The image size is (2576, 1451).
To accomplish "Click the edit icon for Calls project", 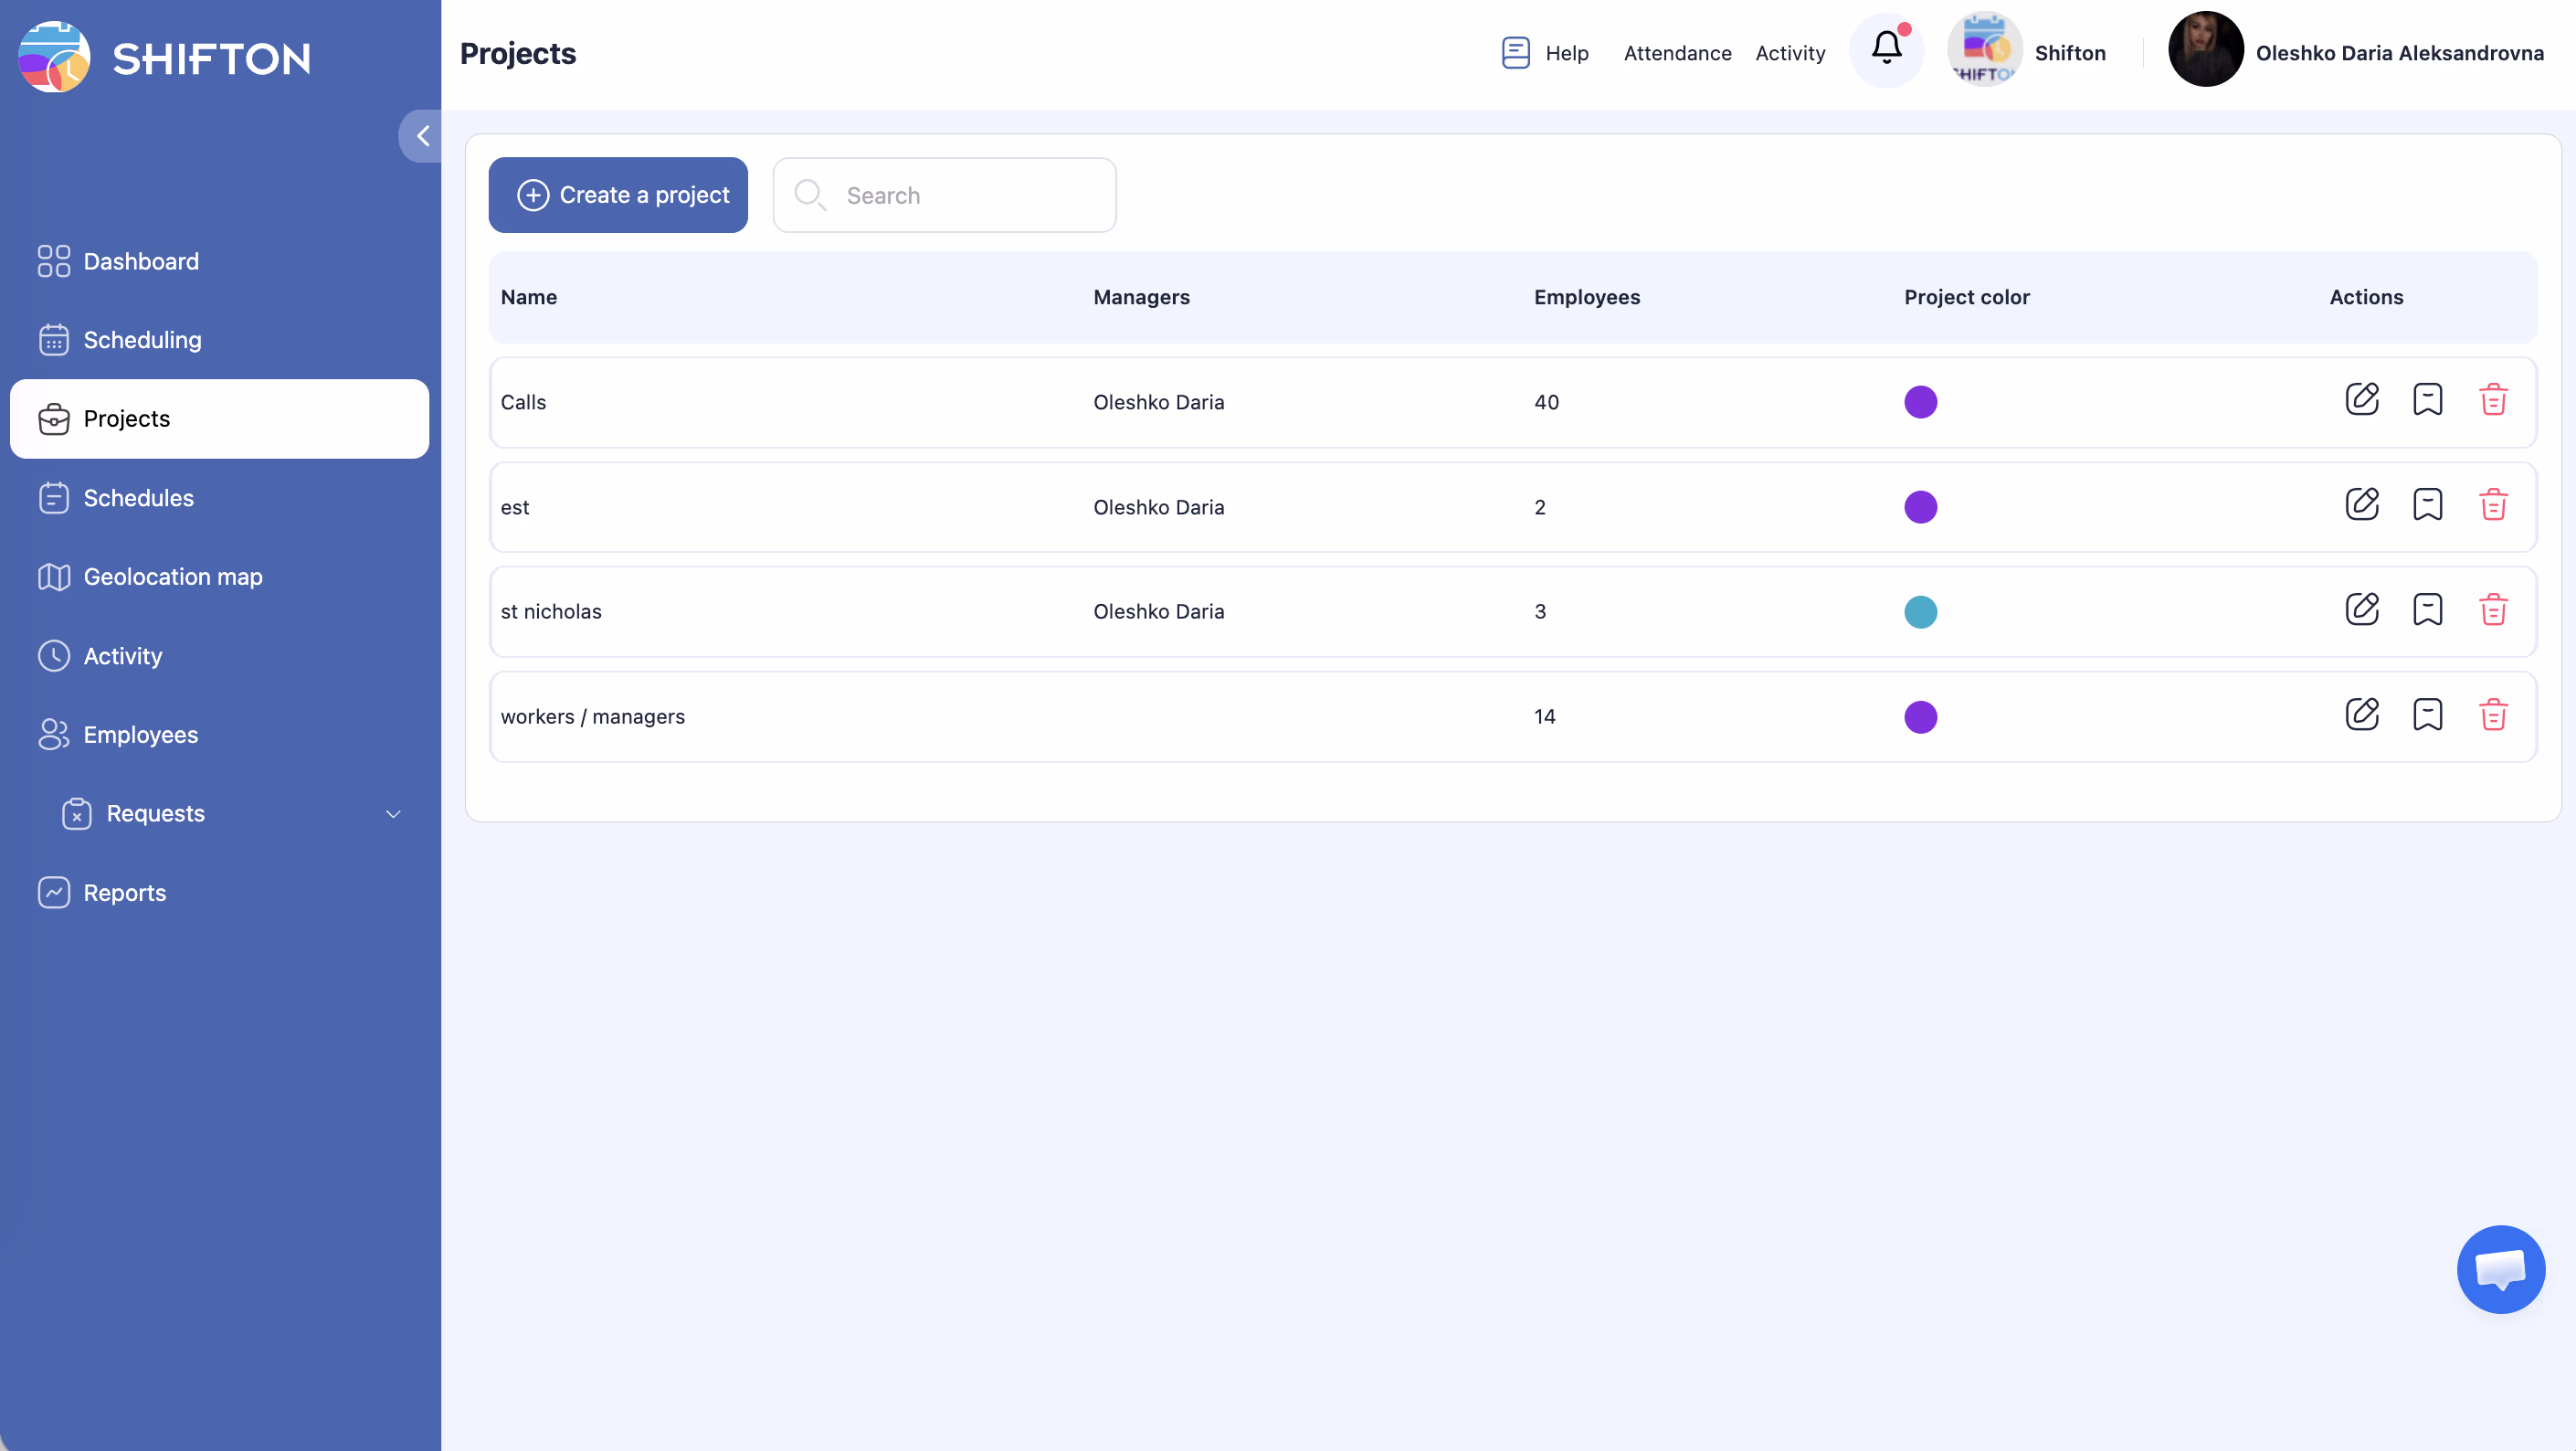I will click(2362, 400).
